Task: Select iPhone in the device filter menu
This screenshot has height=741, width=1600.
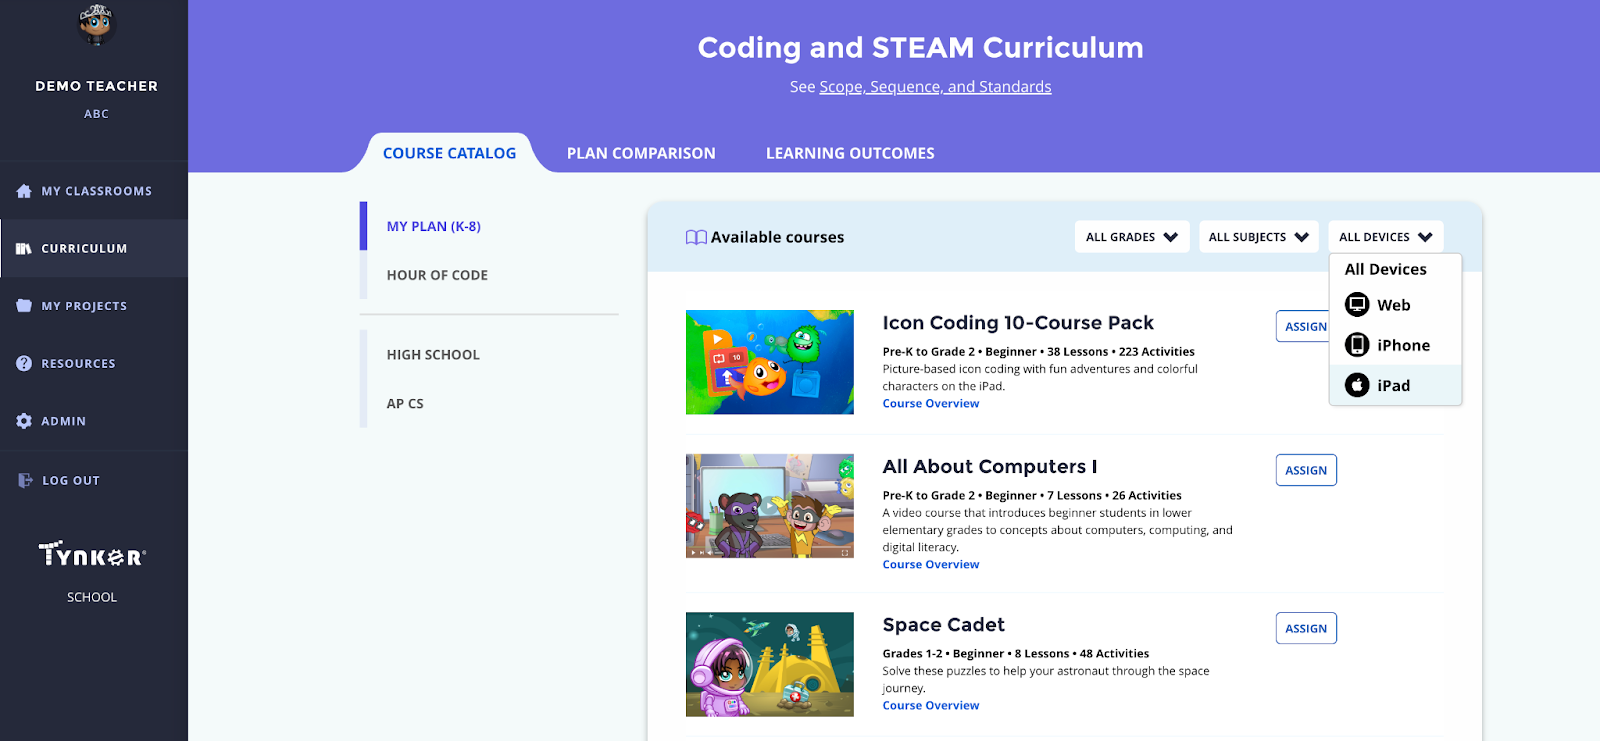Action: pyautogui.click(x=1395, y=345)
